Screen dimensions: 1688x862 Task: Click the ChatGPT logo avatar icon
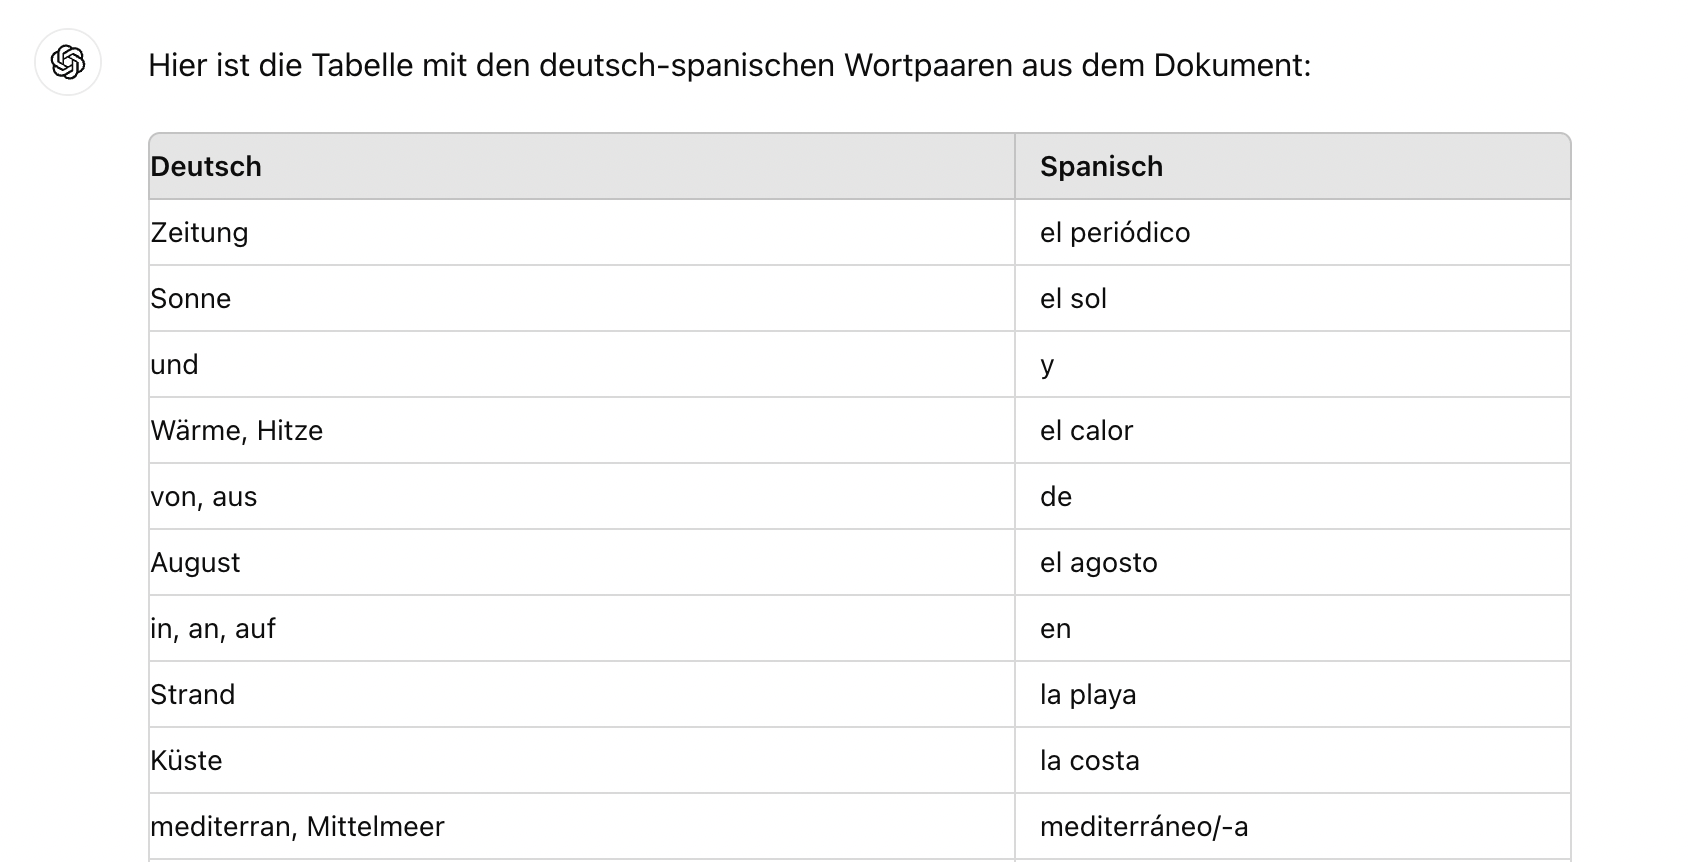point(68,63)
